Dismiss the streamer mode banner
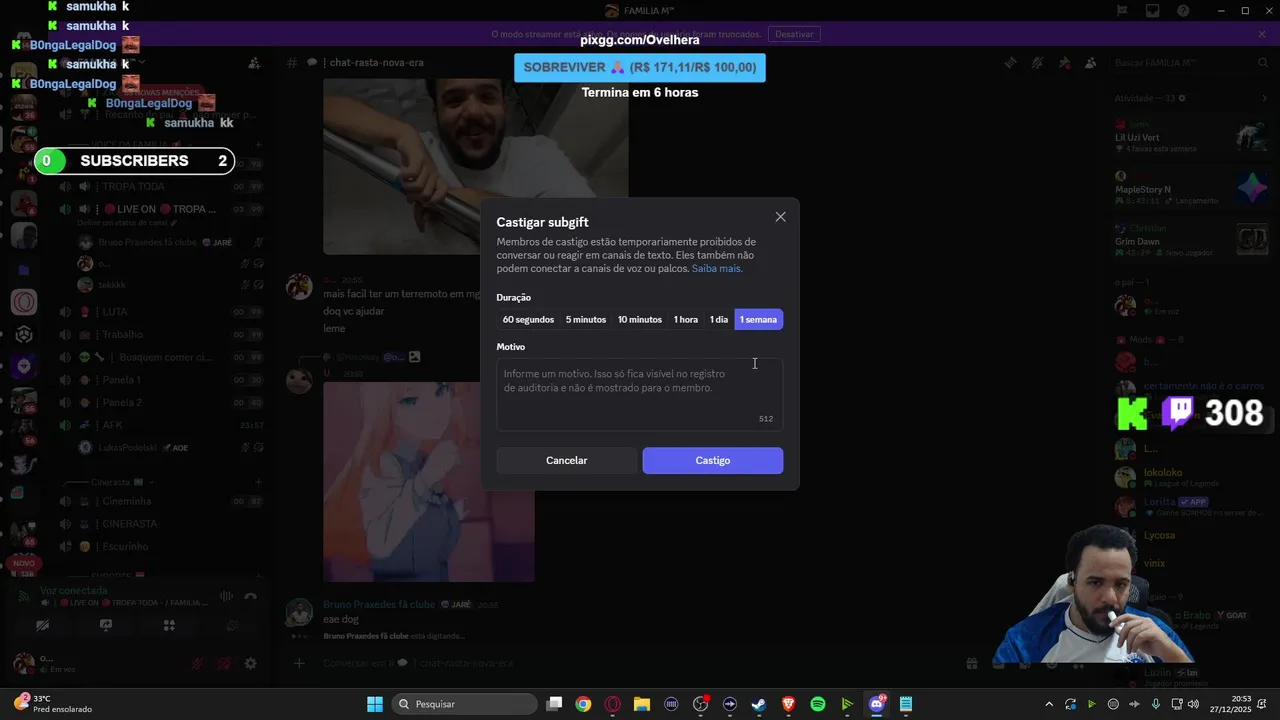1280x720 pixels. pyautogui.click(x=1262, y=34)
